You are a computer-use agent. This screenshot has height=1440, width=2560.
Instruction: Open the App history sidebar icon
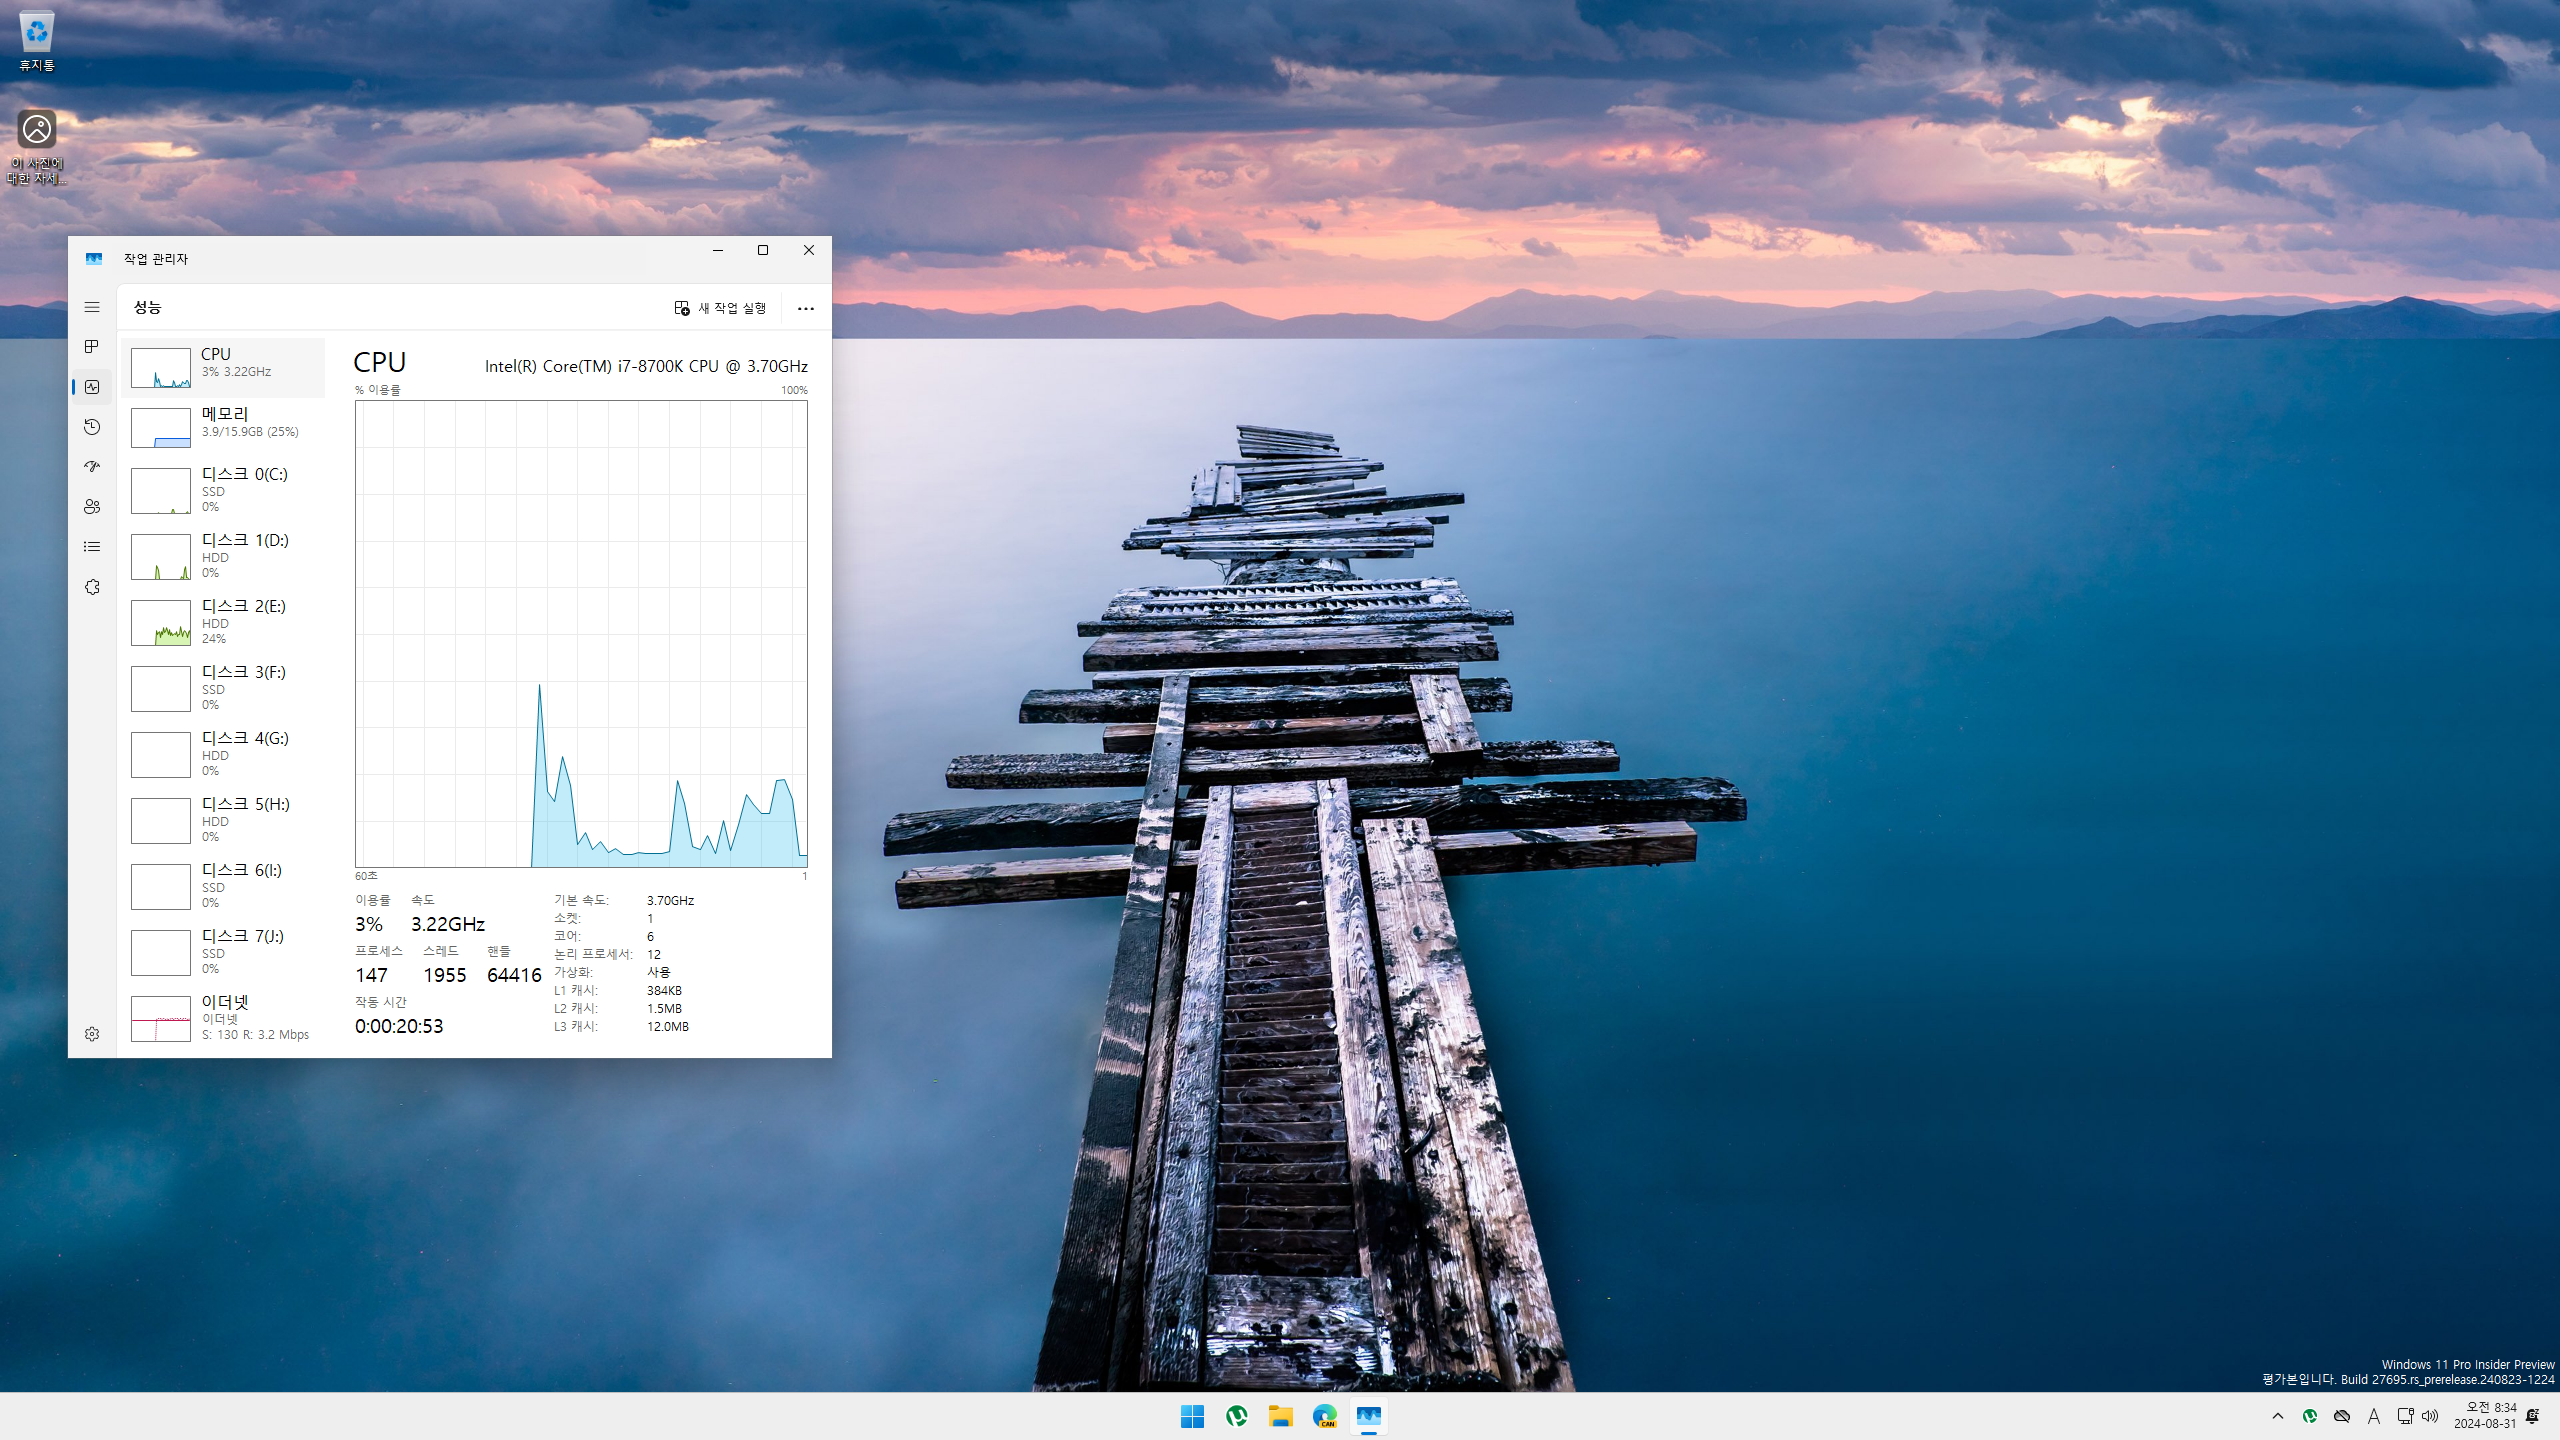[92, 427]
